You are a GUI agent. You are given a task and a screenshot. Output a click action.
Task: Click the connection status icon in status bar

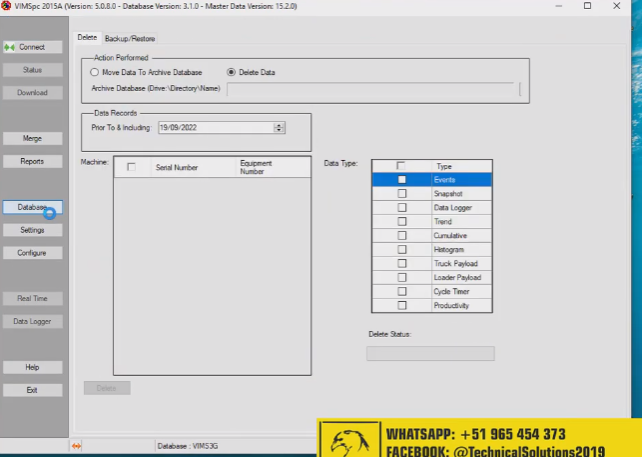tap(77, 445)
